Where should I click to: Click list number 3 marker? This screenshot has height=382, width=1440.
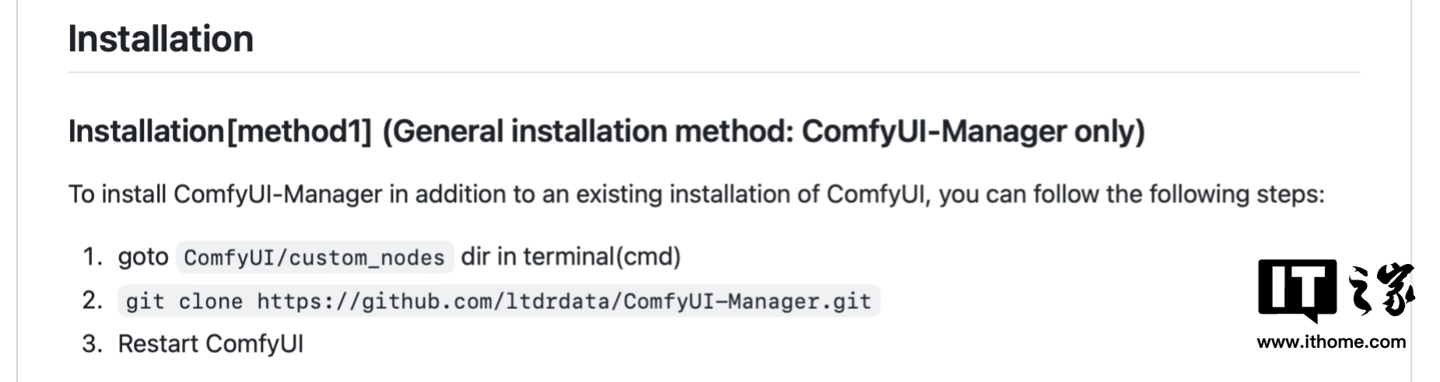[93, 344]
